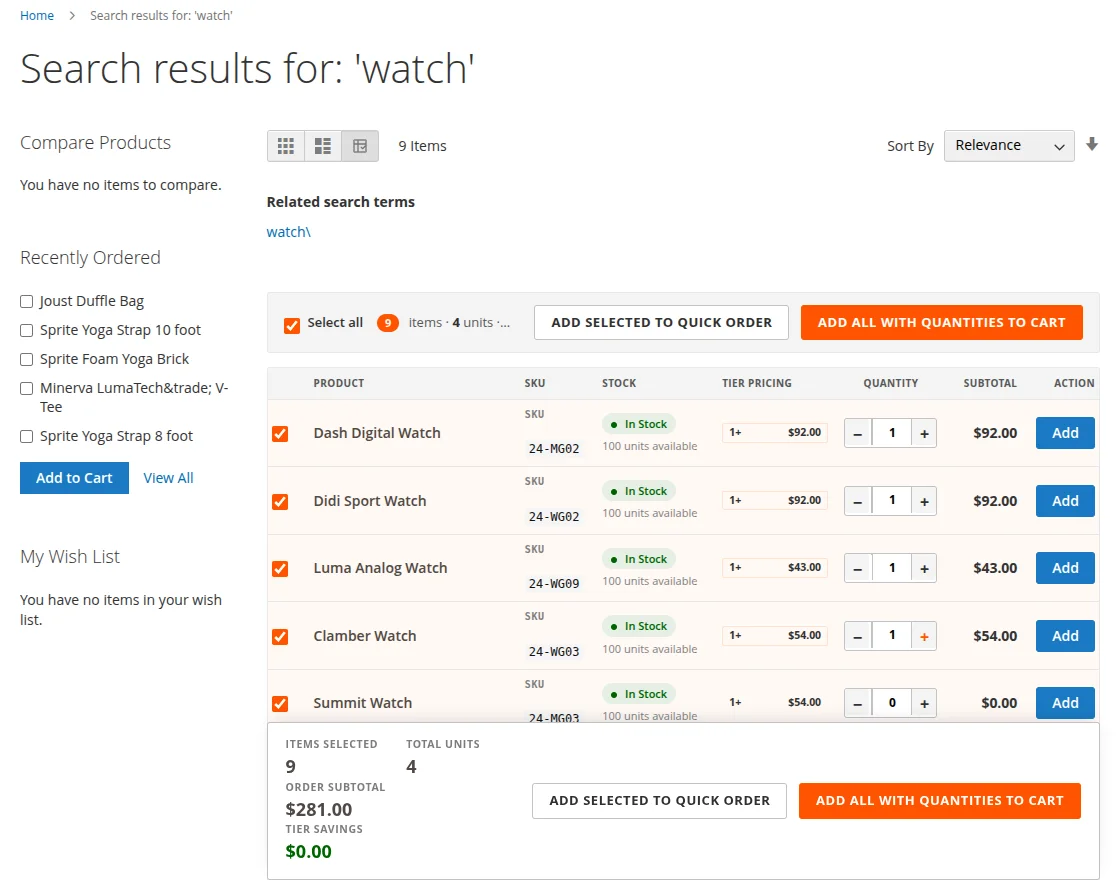The height and width of the screenshot is (880, 1120).
Task: Switch to grid view icon
Action: coord(286,146)
